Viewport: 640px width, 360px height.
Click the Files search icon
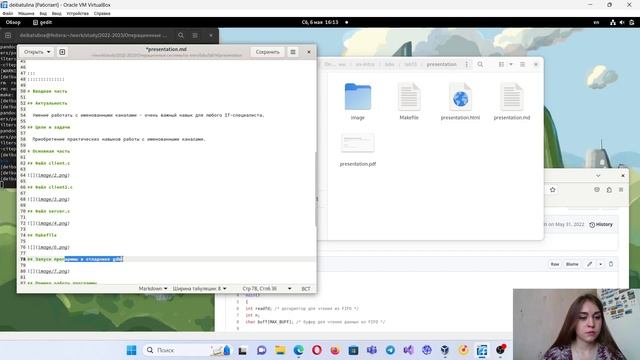[x=480, y=64]
